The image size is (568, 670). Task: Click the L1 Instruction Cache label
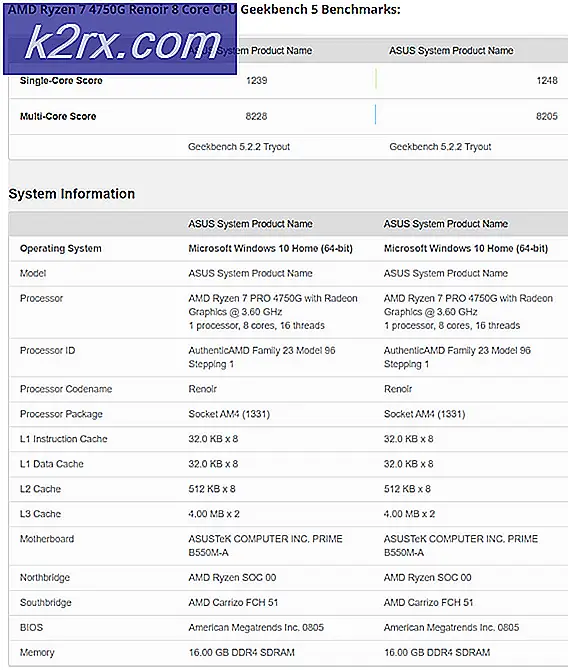click(64, 439)
